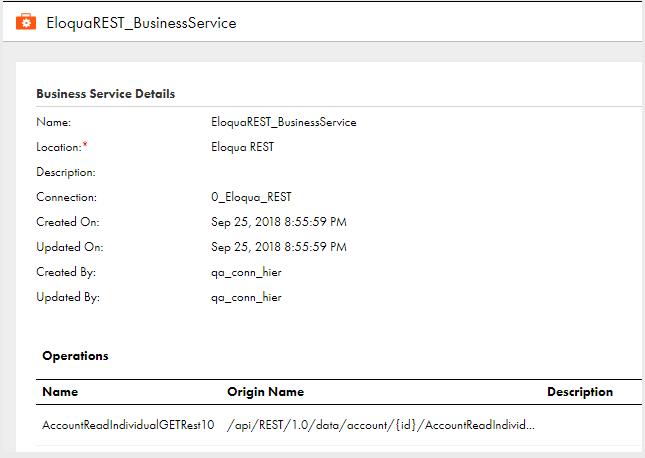
Task: Click the Name column header in Operations
Action: coord(60,392)
